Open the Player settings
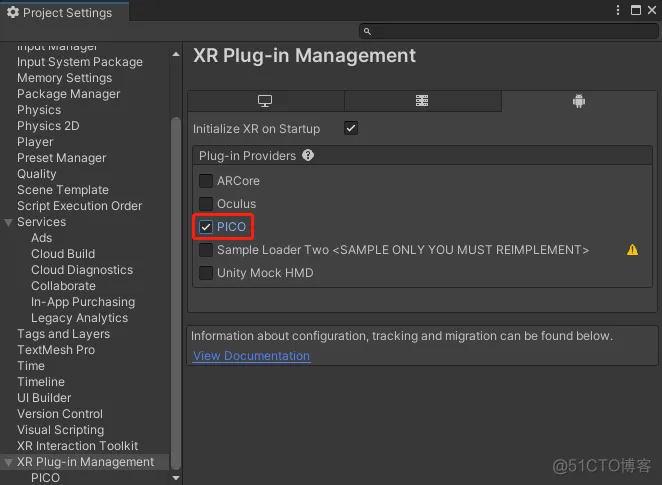Screen dimensions: 662x485 35,142
